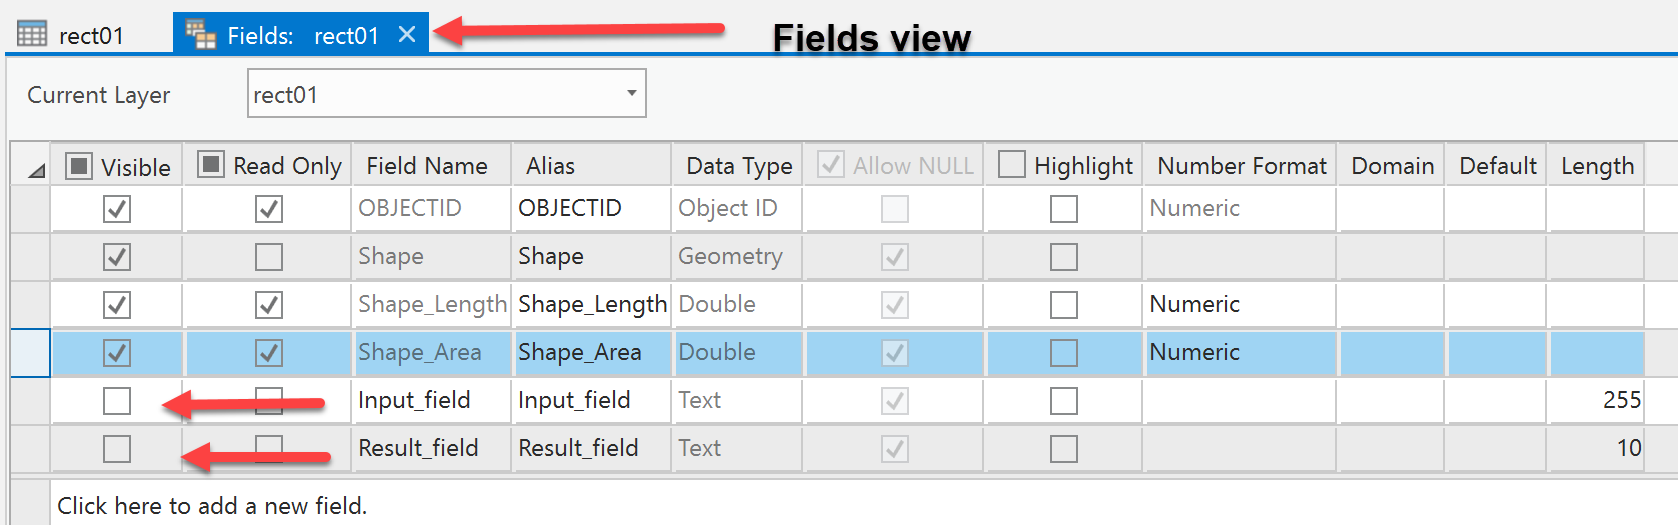Check Highlight for the Shape_Length field
The height and width of the screenshot is (525, 1678).
[x=1063, y=305]
